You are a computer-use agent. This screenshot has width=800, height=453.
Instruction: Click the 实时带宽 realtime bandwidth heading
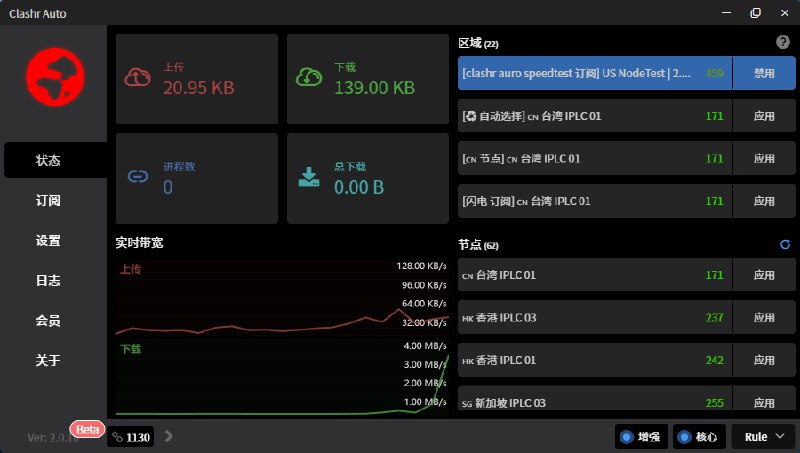pos(139,243)
